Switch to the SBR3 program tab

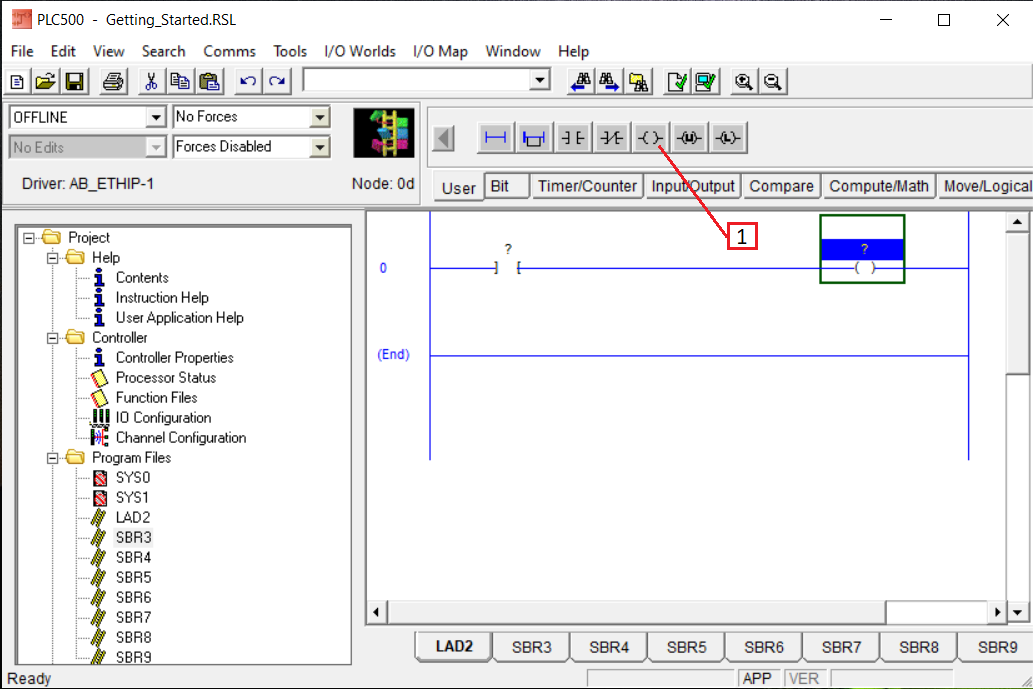coord(532,647)
